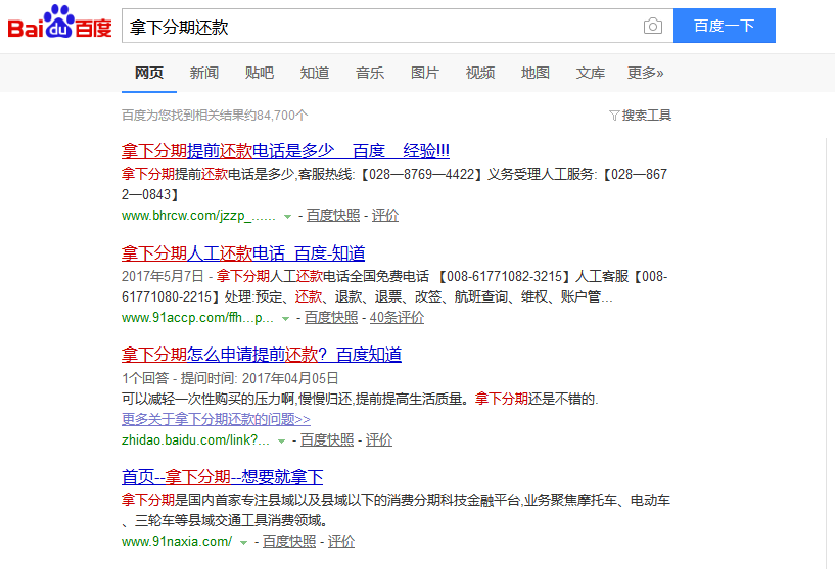Image resolution: width=835 pixels, height=569 pixels.
Task: Click text 1个回答 - 提问时间
Action: click(x=179, y=378)
